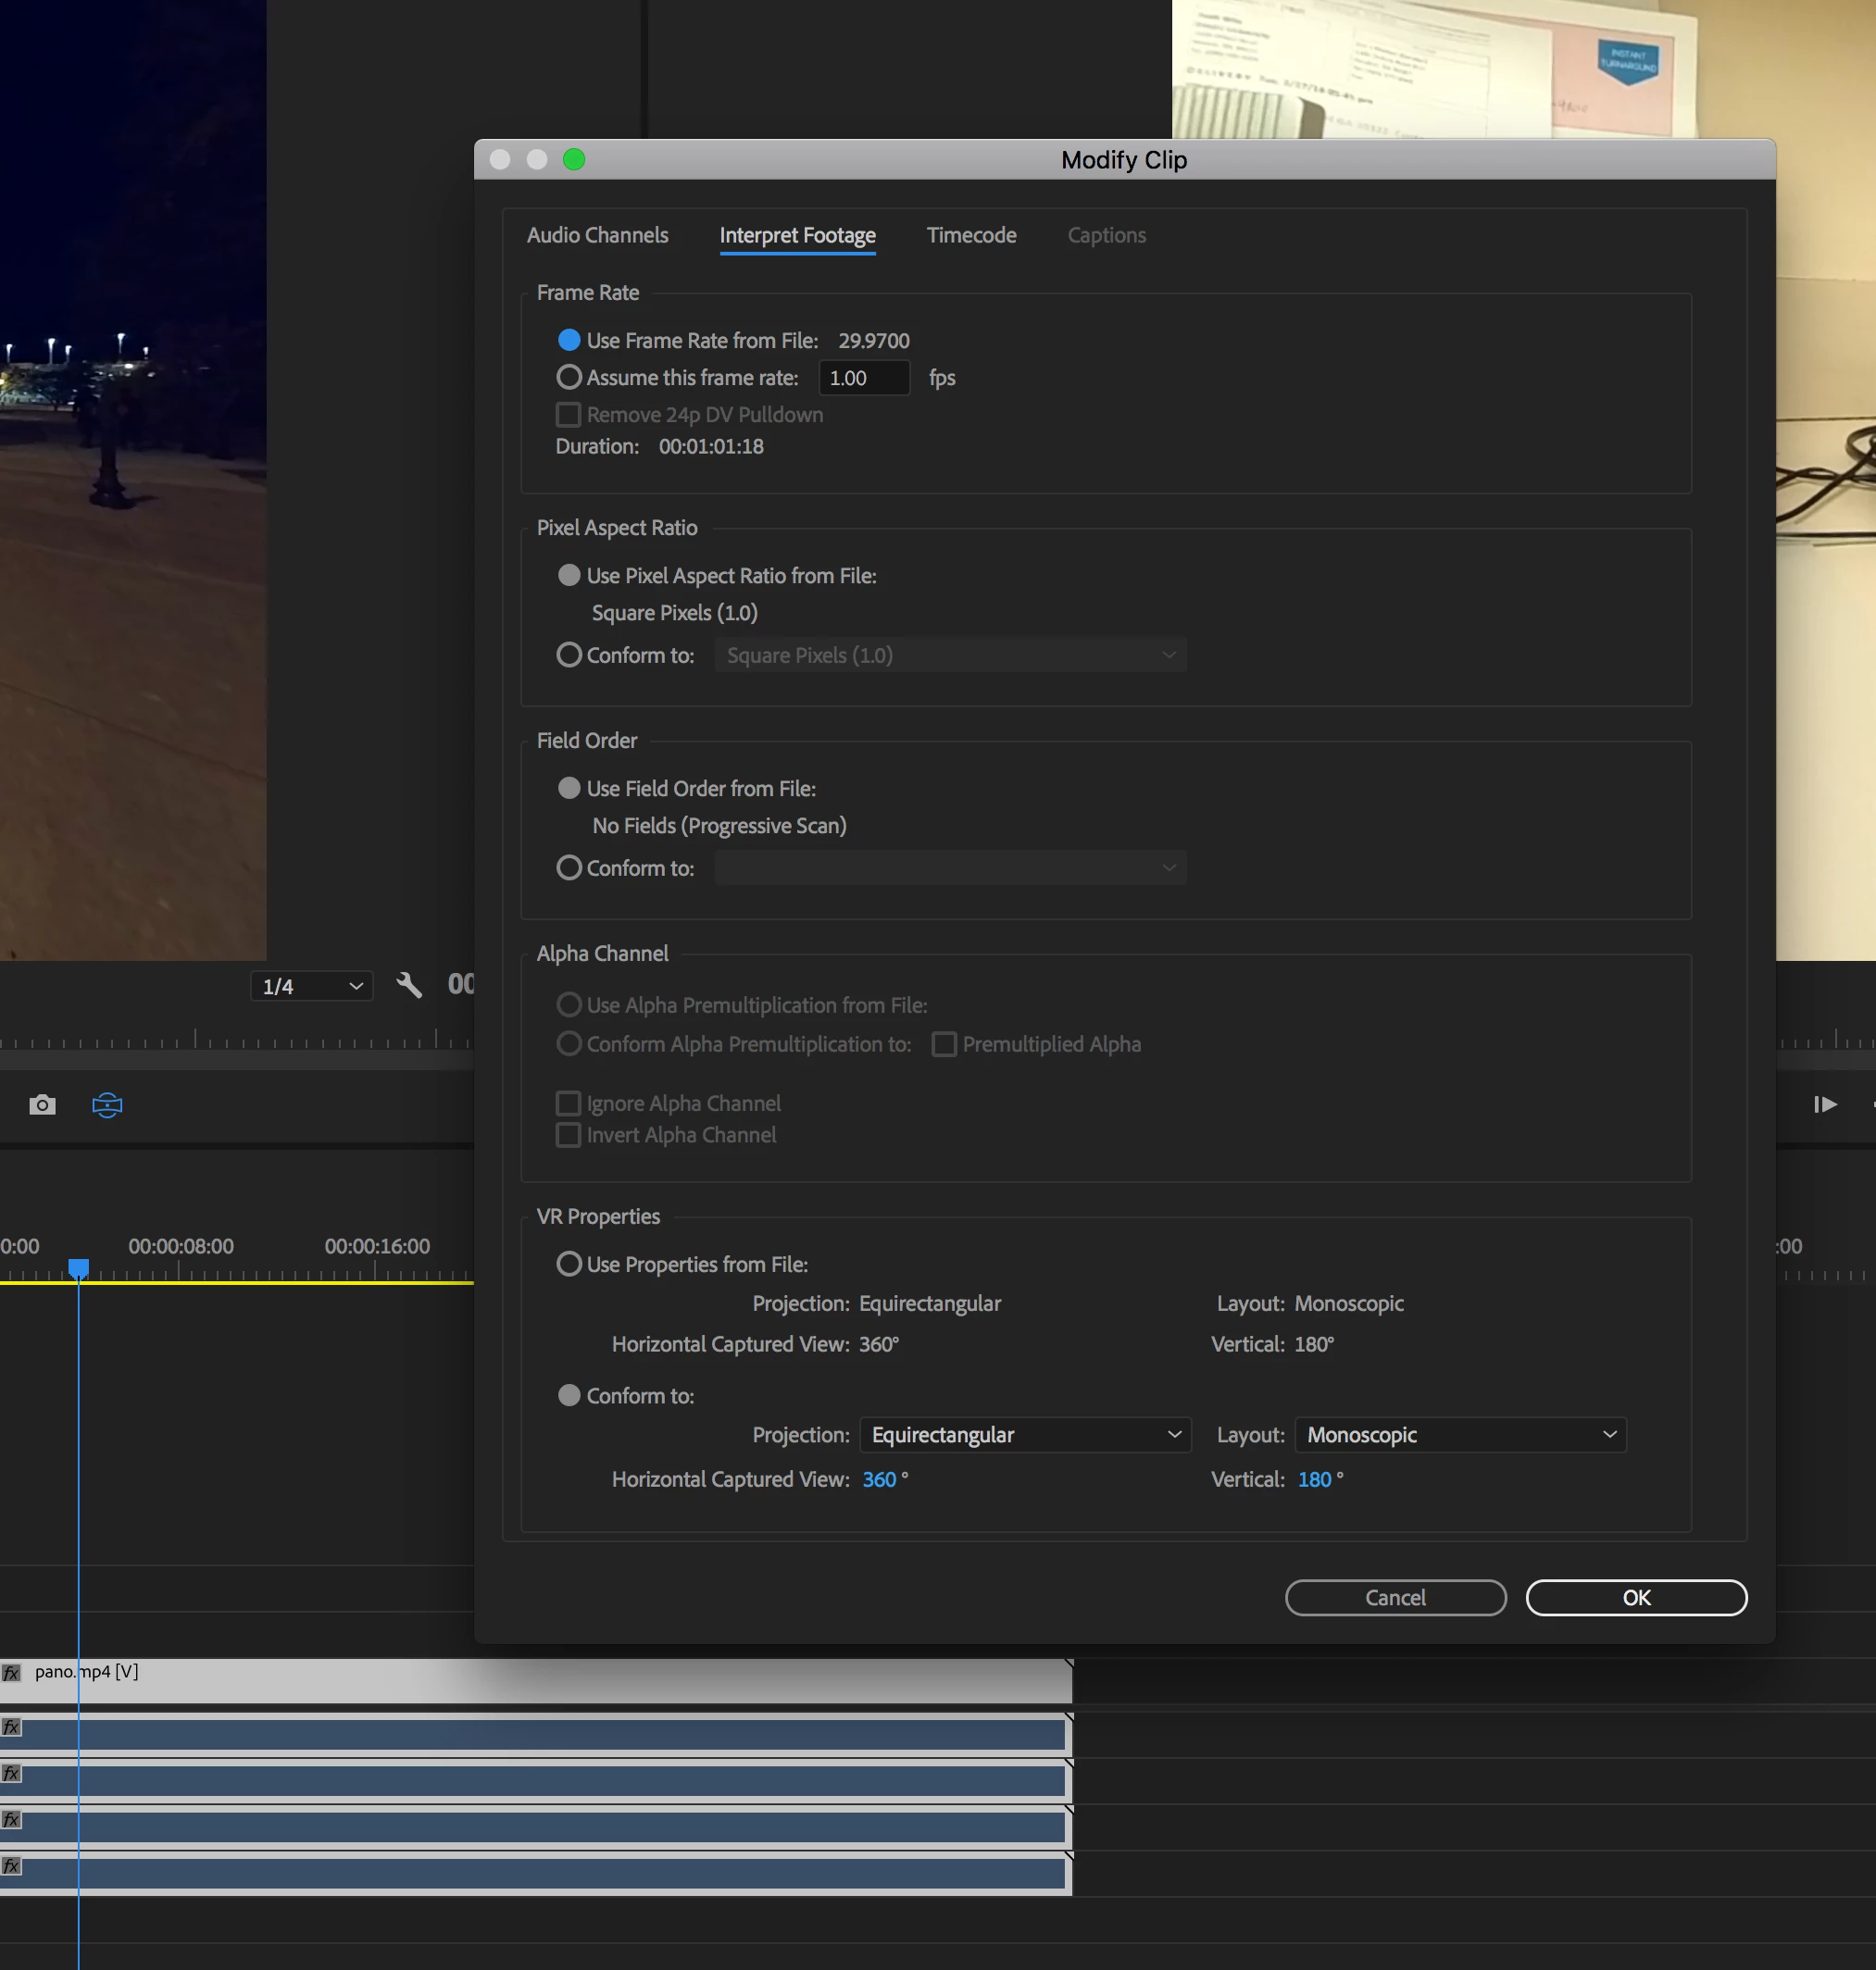
Task: Open the Layout Monoscopic dropdown
Action: click(x=1460, y=1435)
